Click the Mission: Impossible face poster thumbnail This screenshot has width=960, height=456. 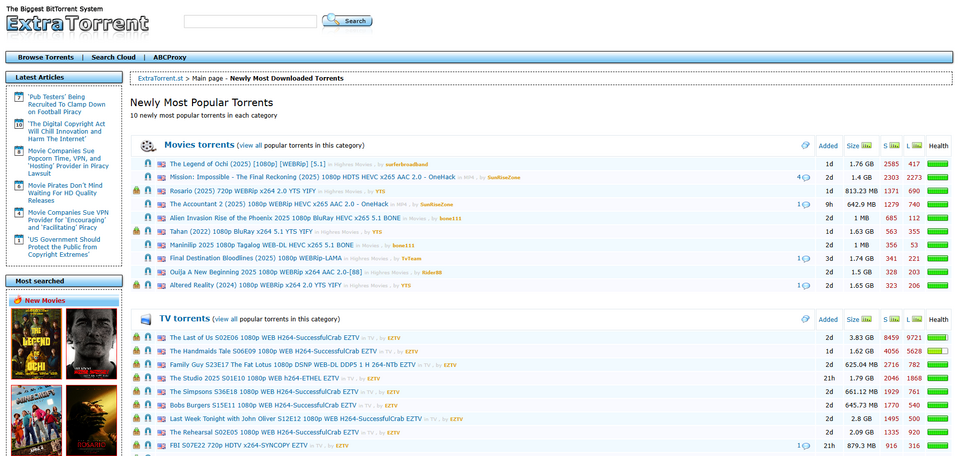[91, 344]
